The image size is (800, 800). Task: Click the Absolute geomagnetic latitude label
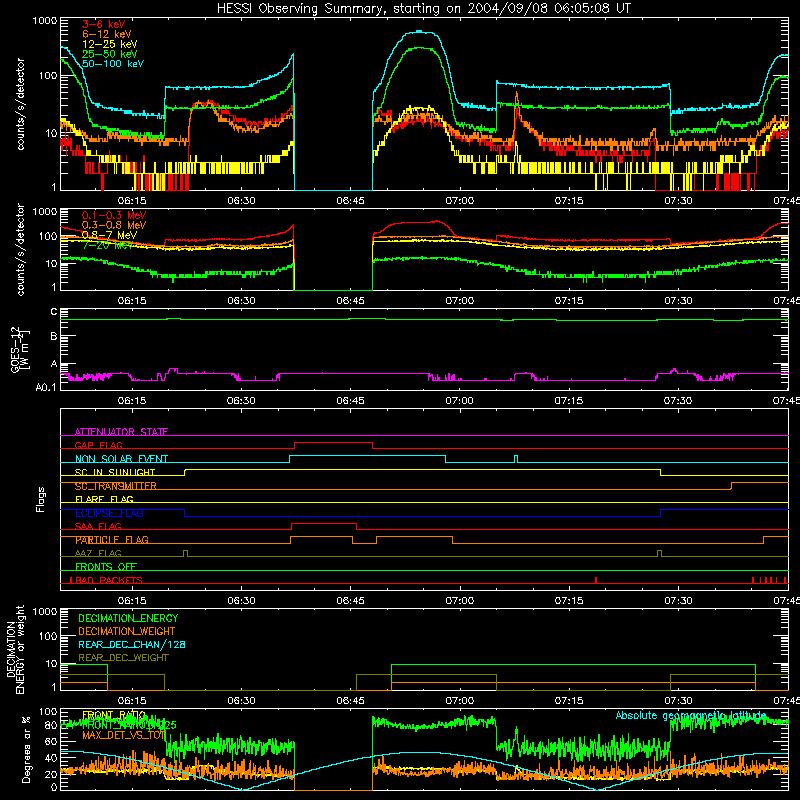(x=691, y=715)
